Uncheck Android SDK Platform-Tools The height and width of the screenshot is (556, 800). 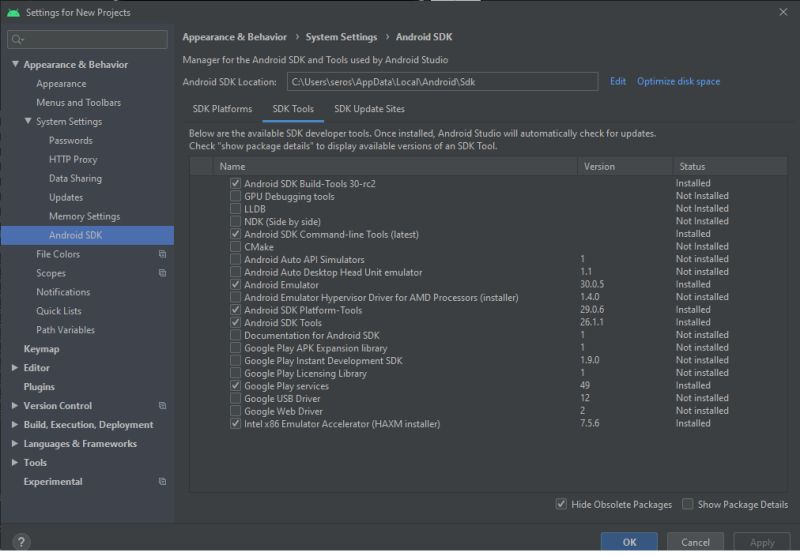tap(235, 310)
